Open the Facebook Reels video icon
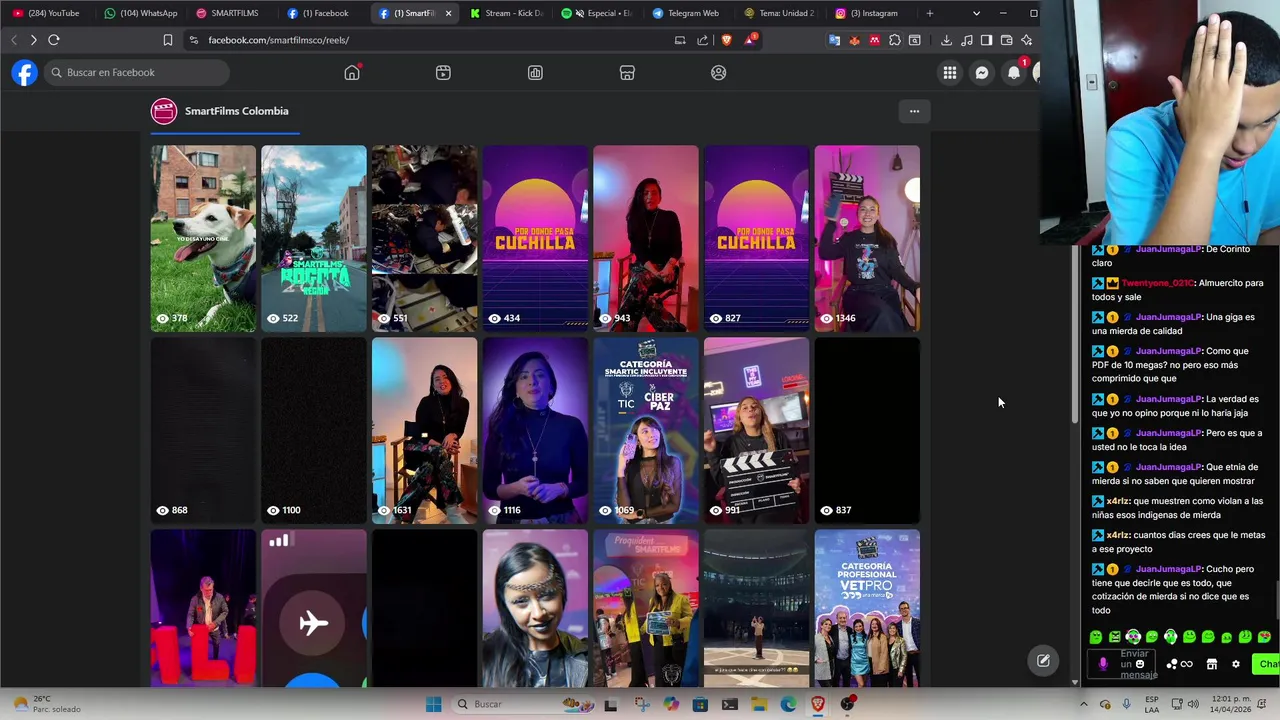 tap(443, 73)
